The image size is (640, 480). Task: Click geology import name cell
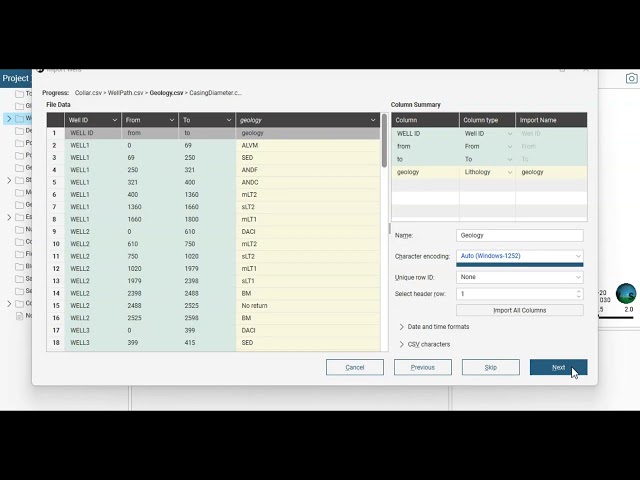click(x=551, y=172)
